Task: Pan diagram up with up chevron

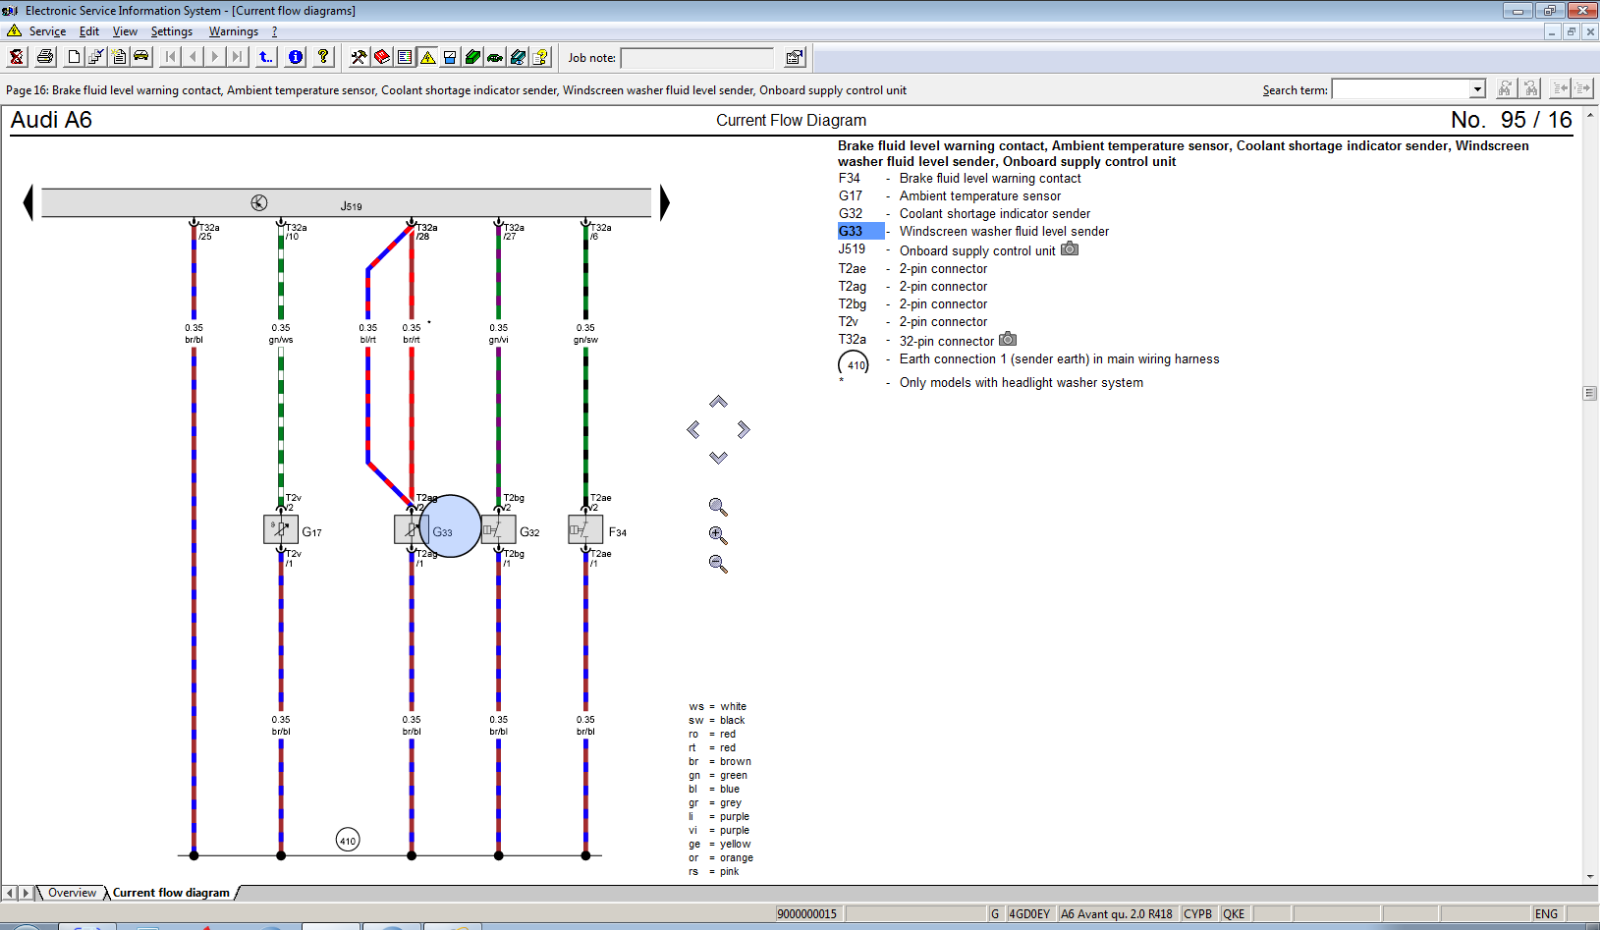Action: point(718,402)
